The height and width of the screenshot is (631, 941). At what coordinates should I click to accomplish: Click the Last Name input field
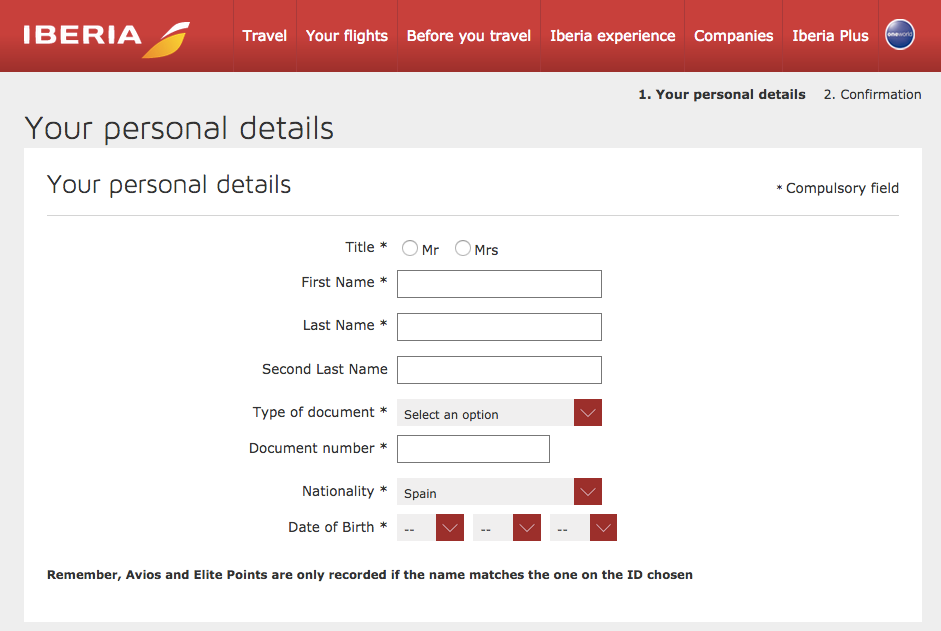coord(499,327)
